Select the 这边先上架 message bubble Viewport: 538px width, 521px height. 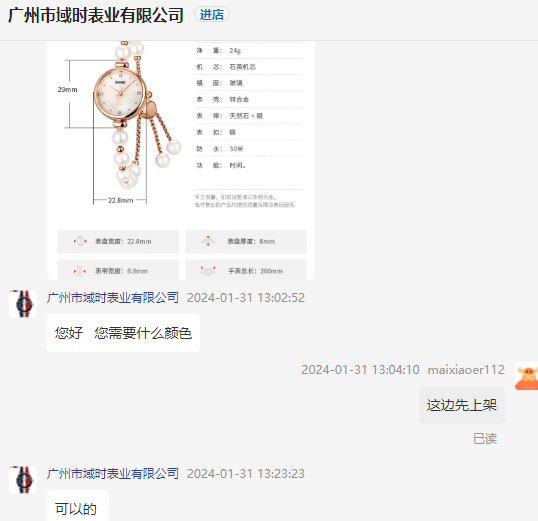pos(462,405)
